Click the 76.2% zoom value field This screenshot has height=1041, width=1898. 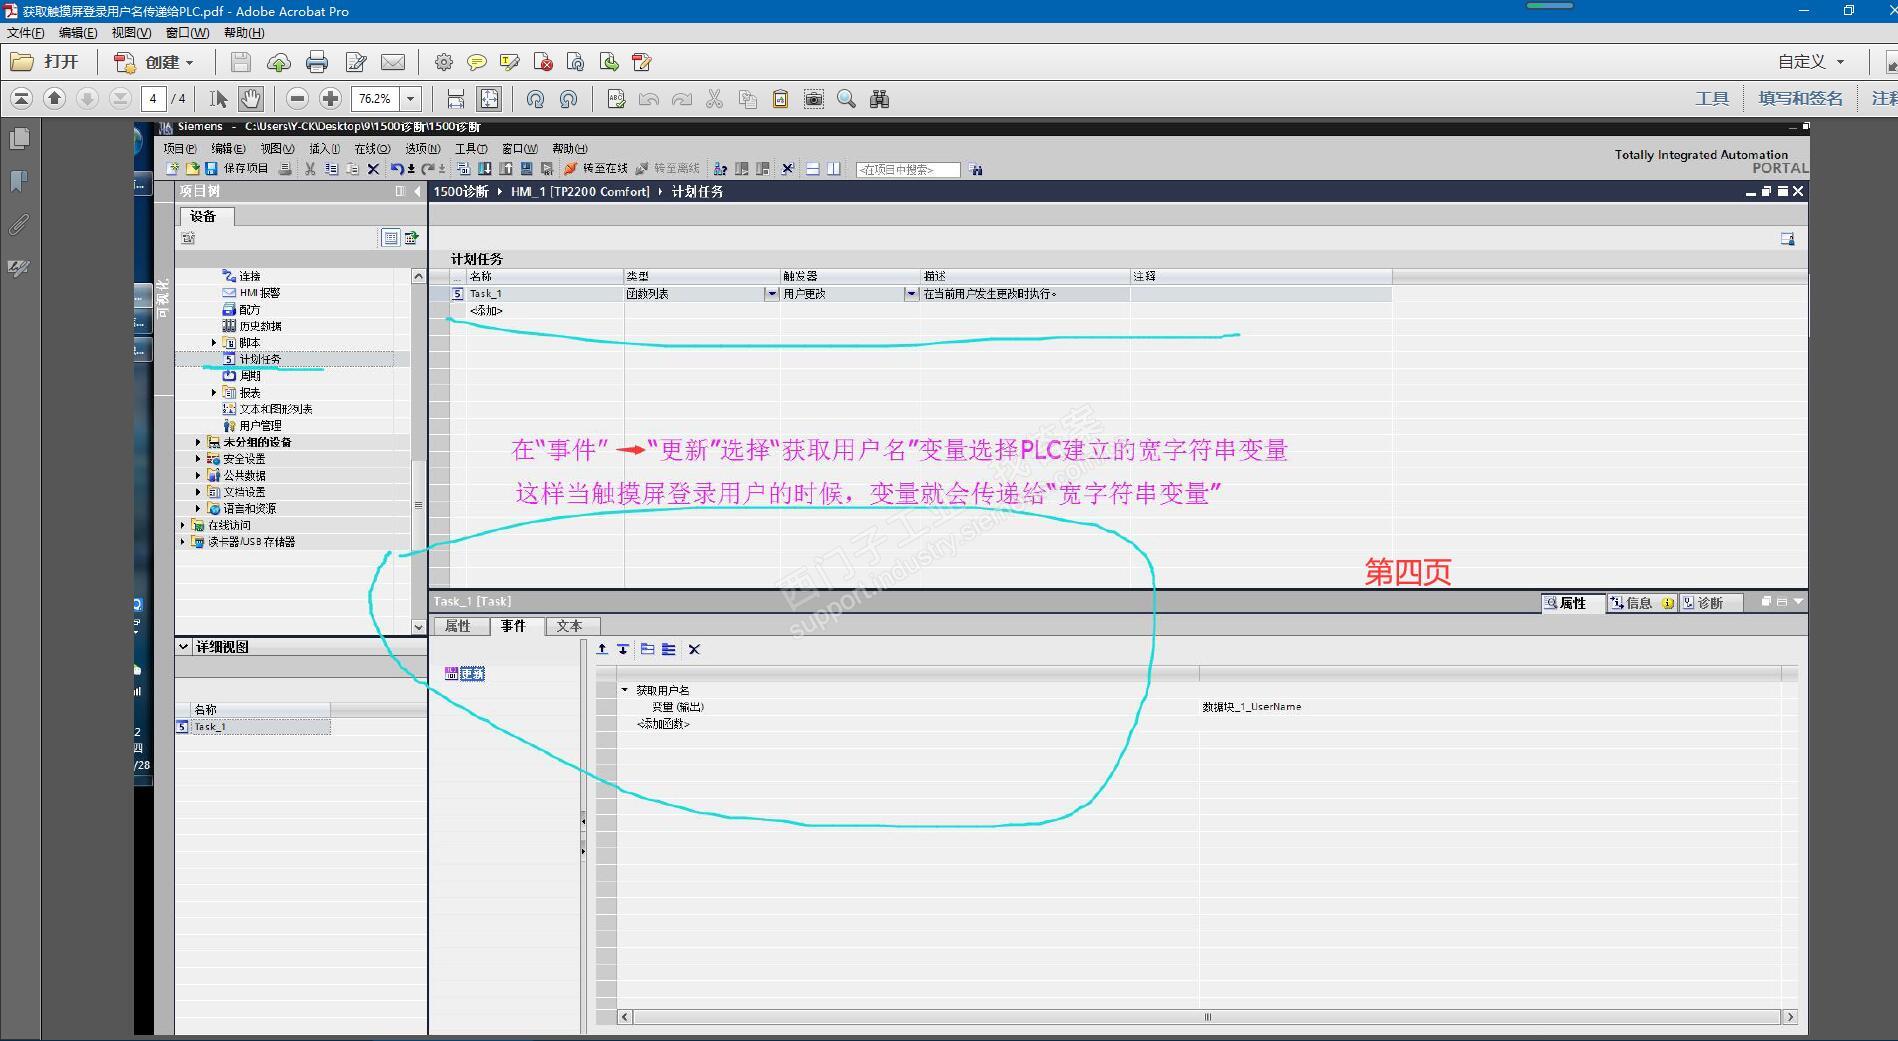(x=376, y=98)
